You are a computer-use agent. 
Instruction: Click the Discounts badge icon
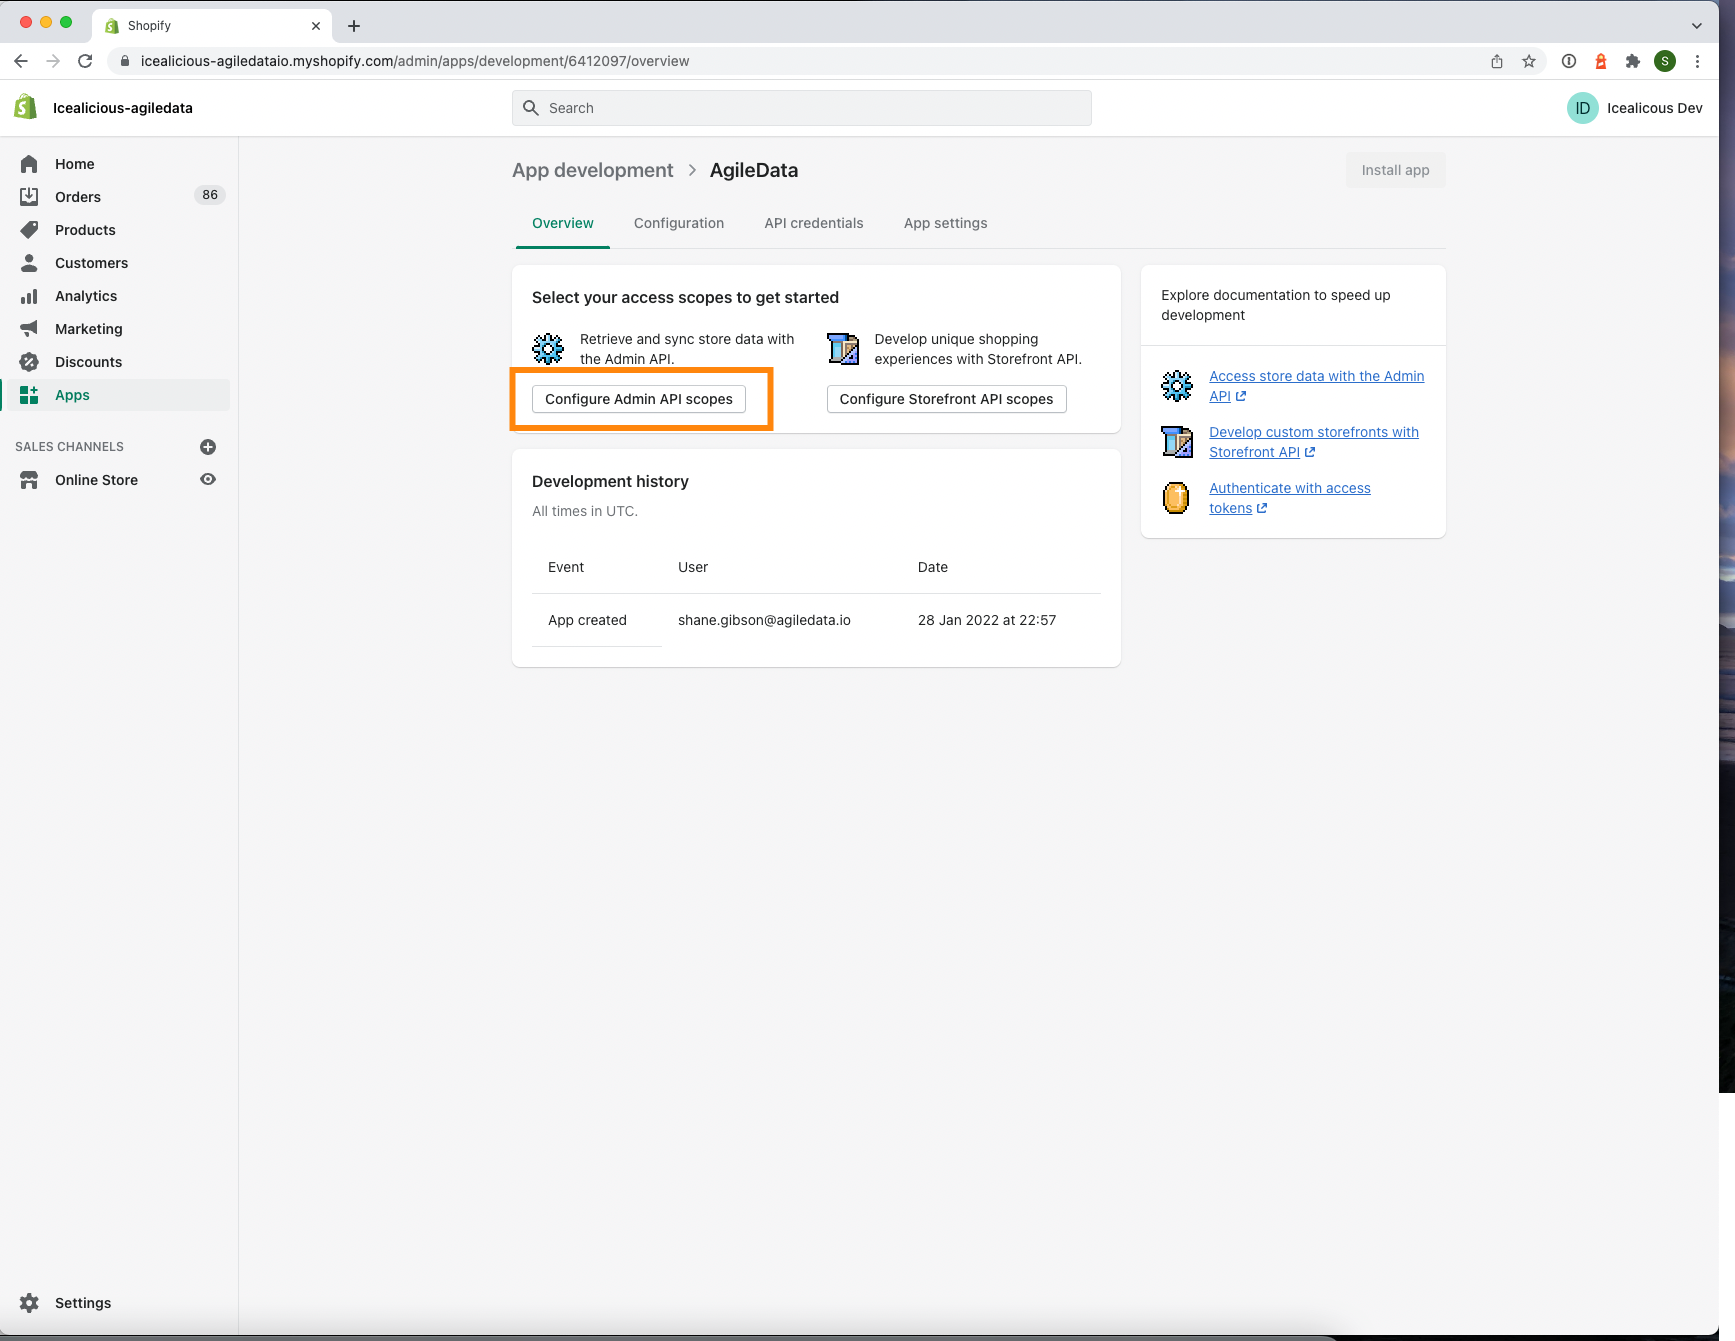(29, 362)
